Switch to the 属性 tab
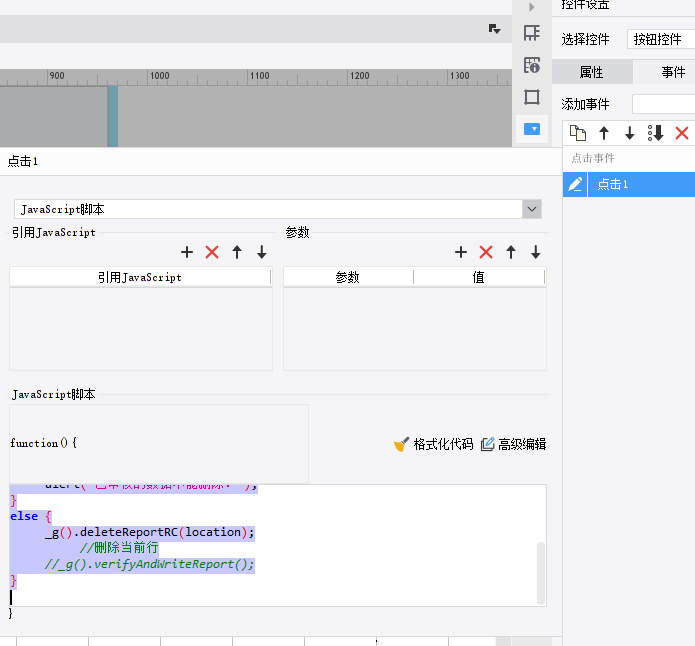The image size is (695, 646). 592,72
